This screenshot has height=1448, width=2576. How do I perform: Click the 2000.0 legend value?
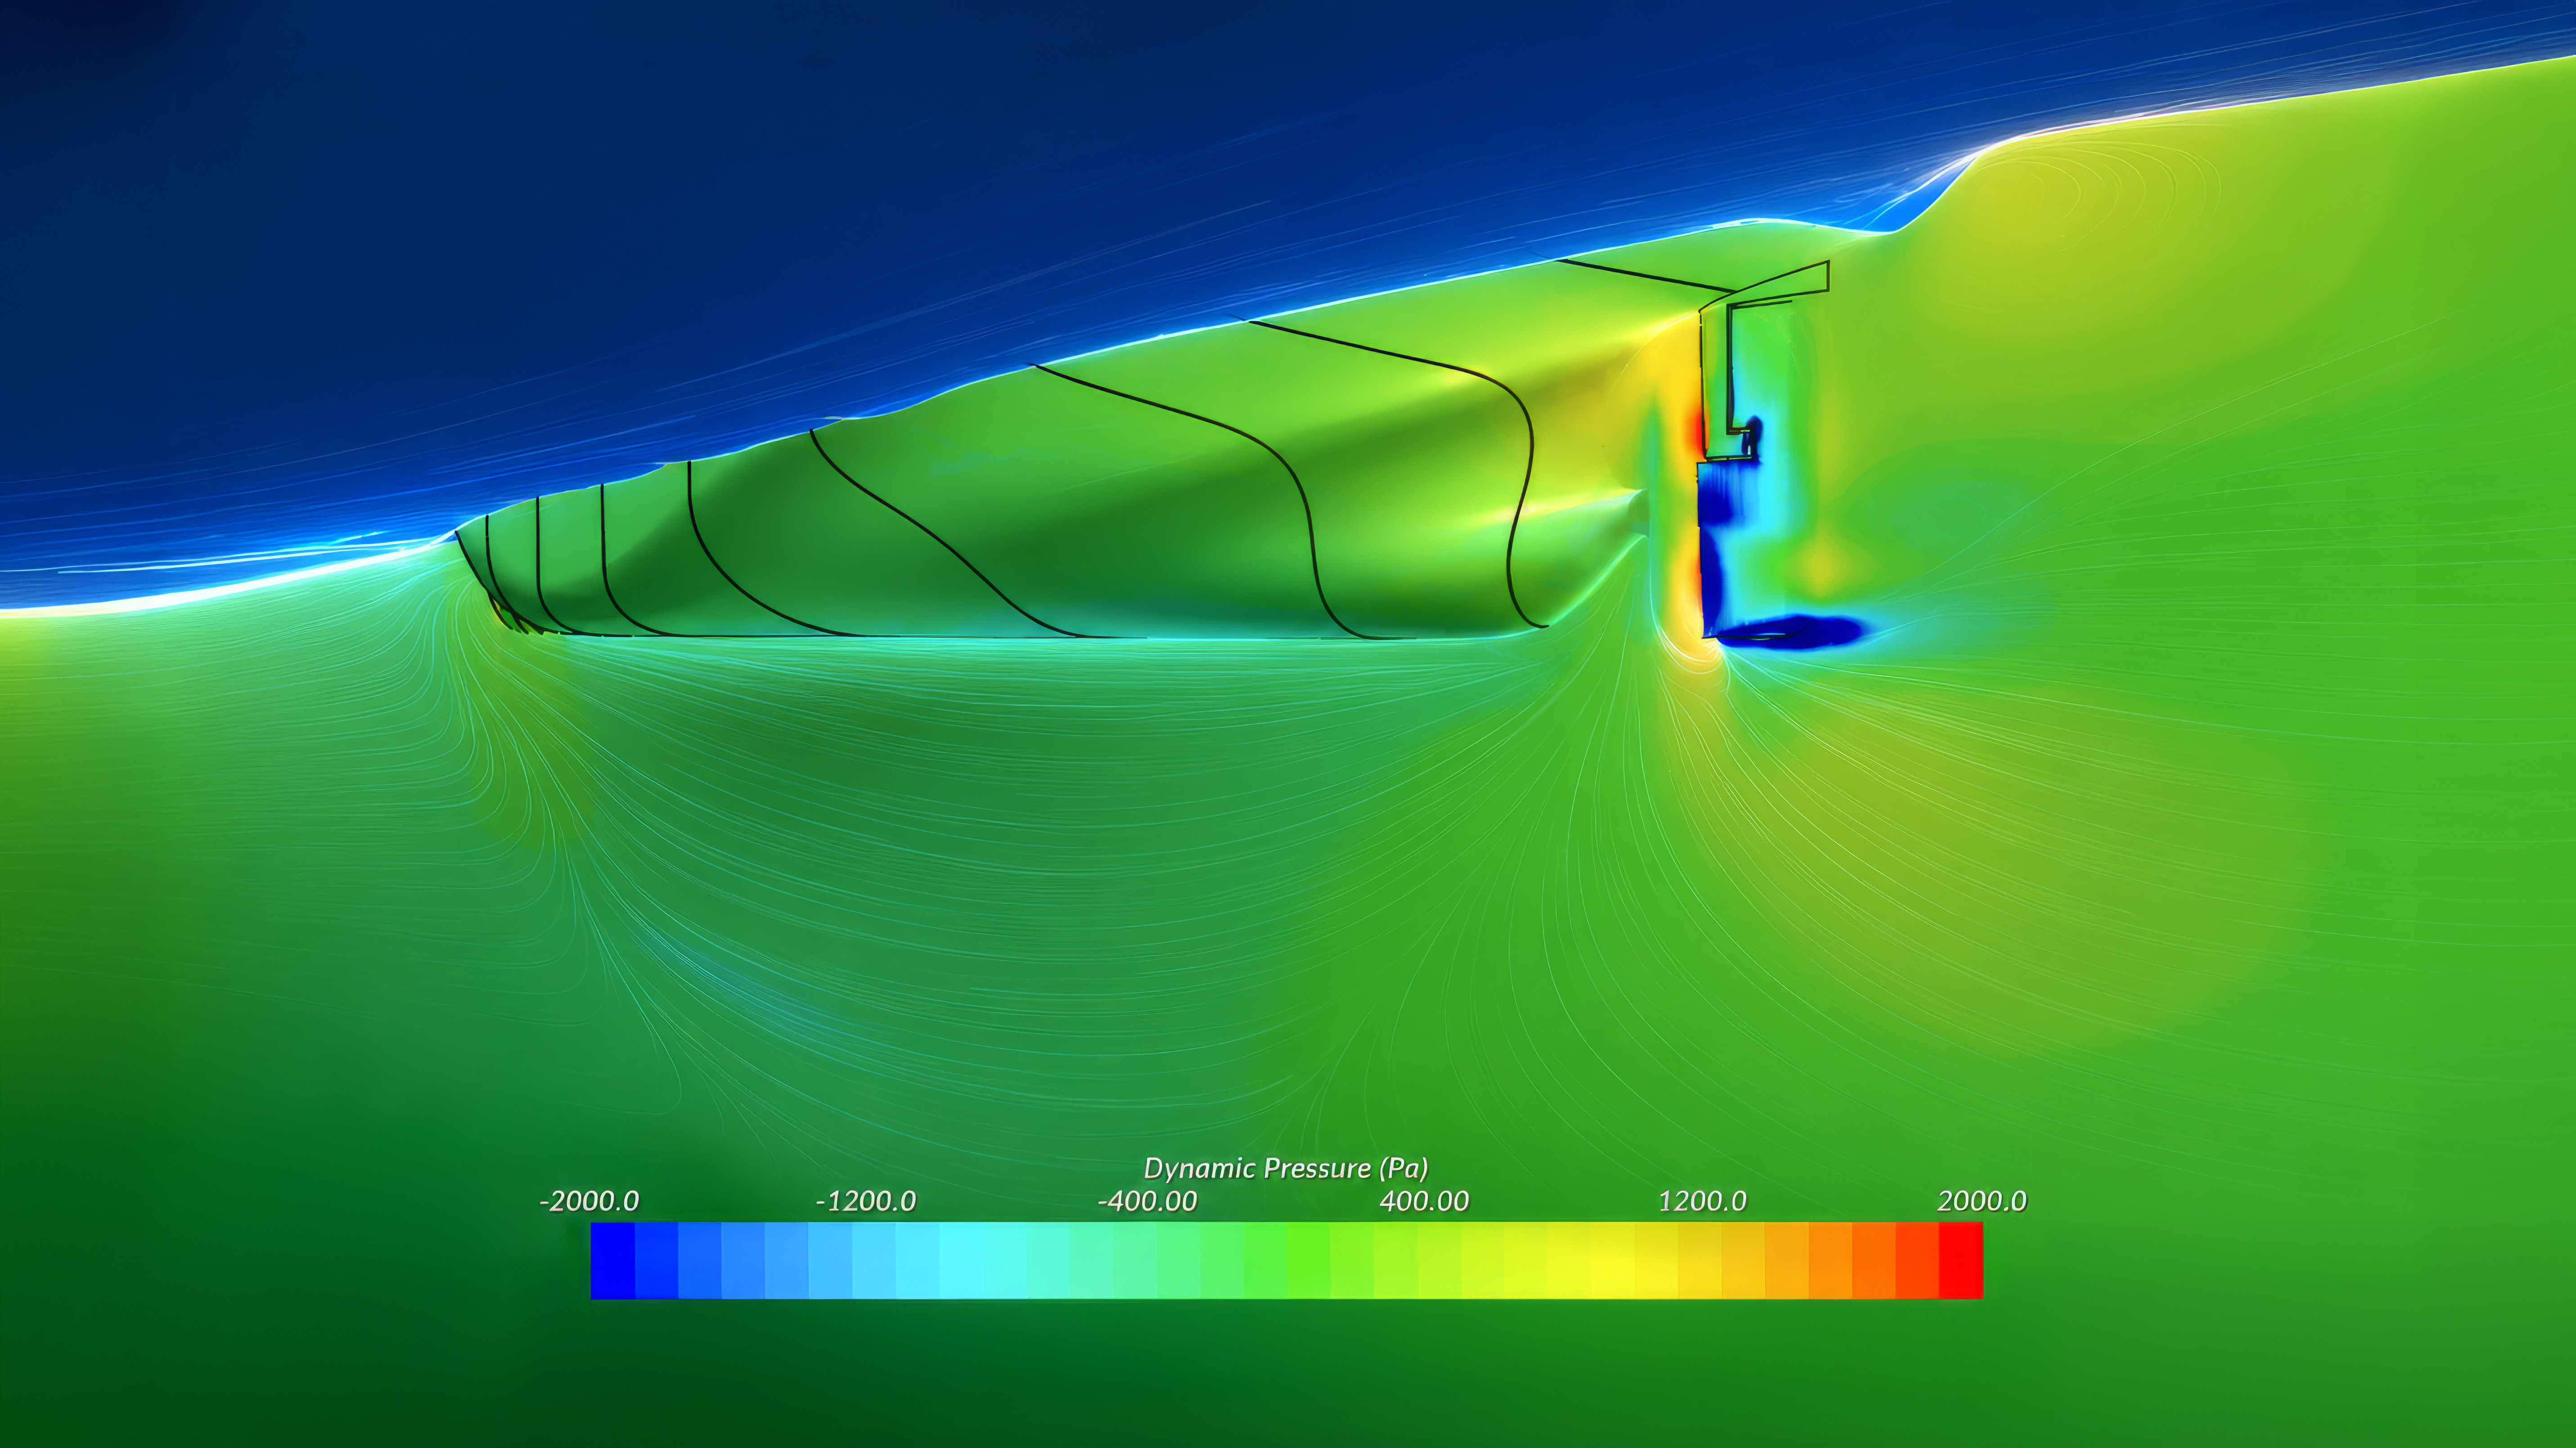point(1982,1201)
